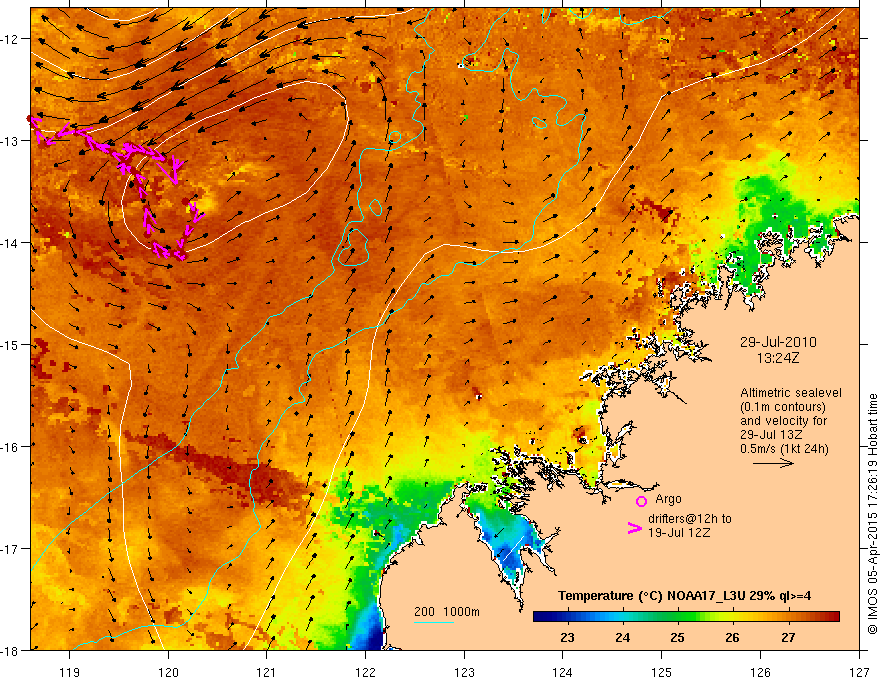Click longitude axis label 124
The height and width of the screenshot is (680, 880).
coord(563,672)
